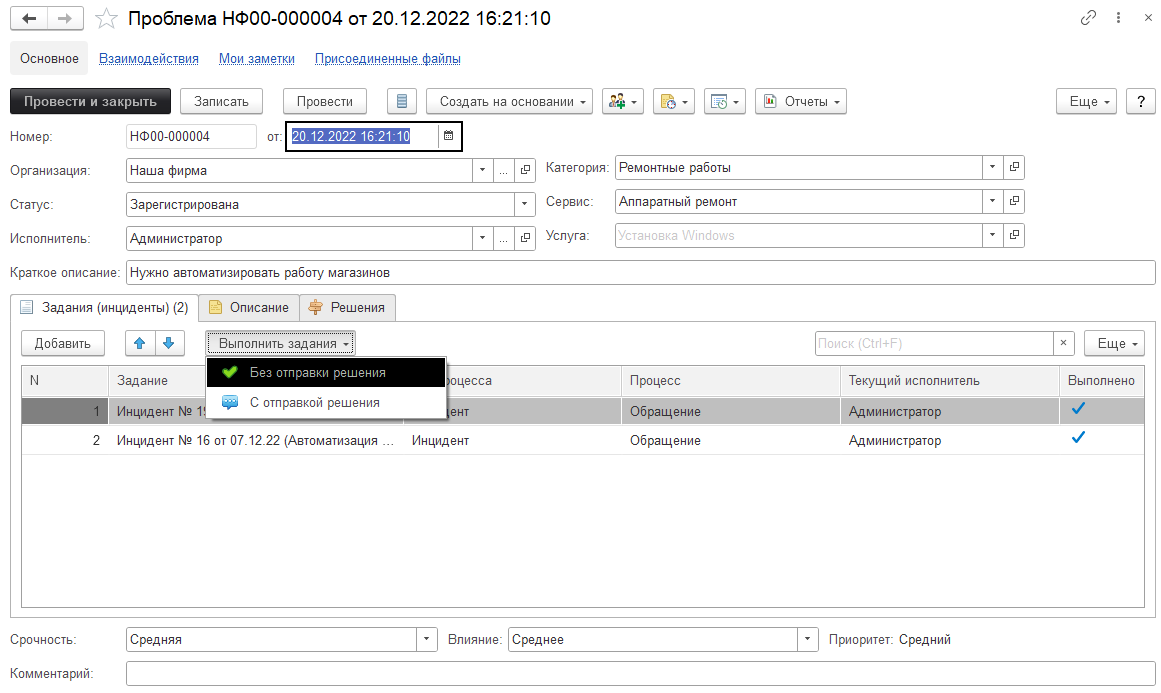This screenshot has width=1161, height=693.
Task: Switch to the Описание tab
Action: tap(249, 308)
